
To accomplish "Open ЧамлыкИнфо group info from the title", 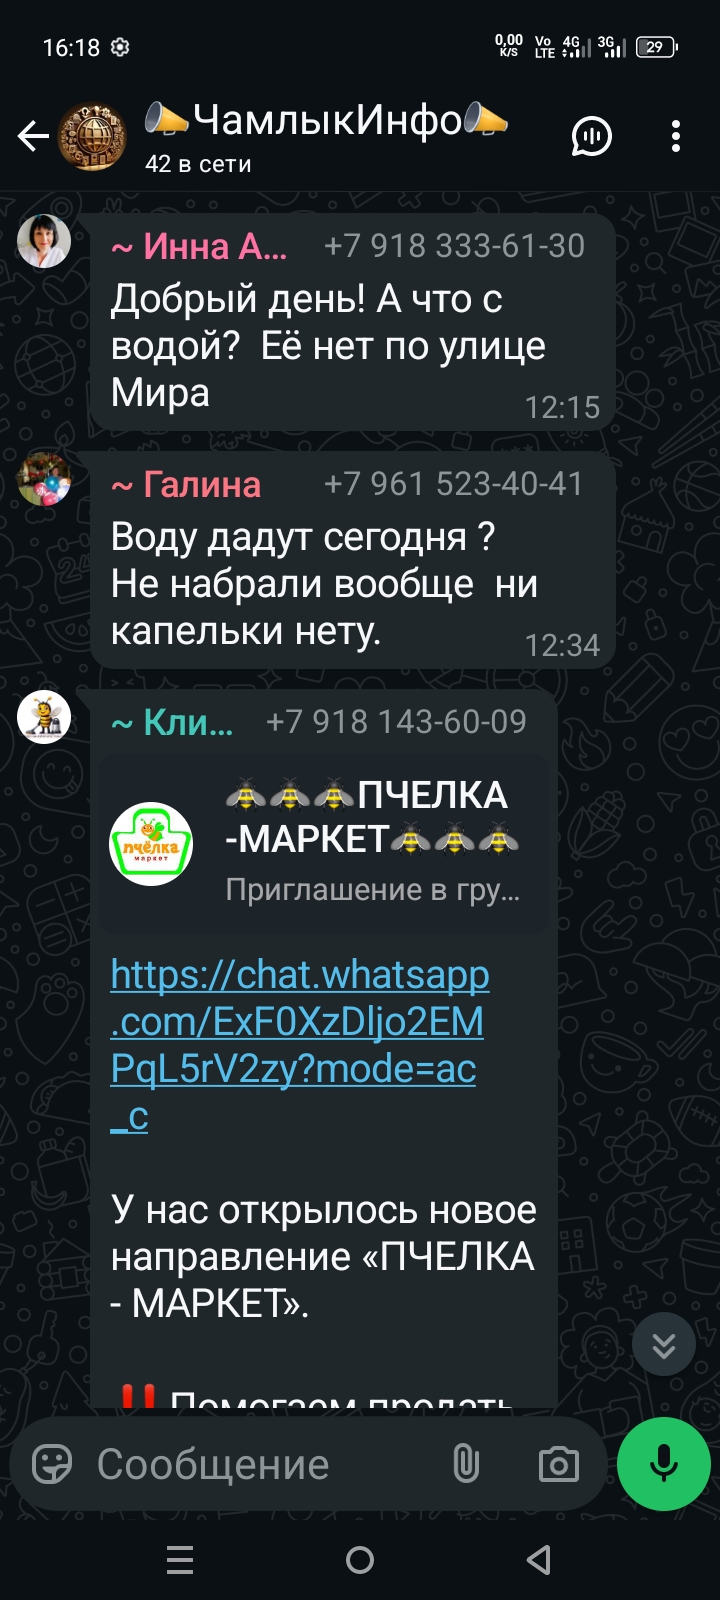I will (x=326, y=120).
